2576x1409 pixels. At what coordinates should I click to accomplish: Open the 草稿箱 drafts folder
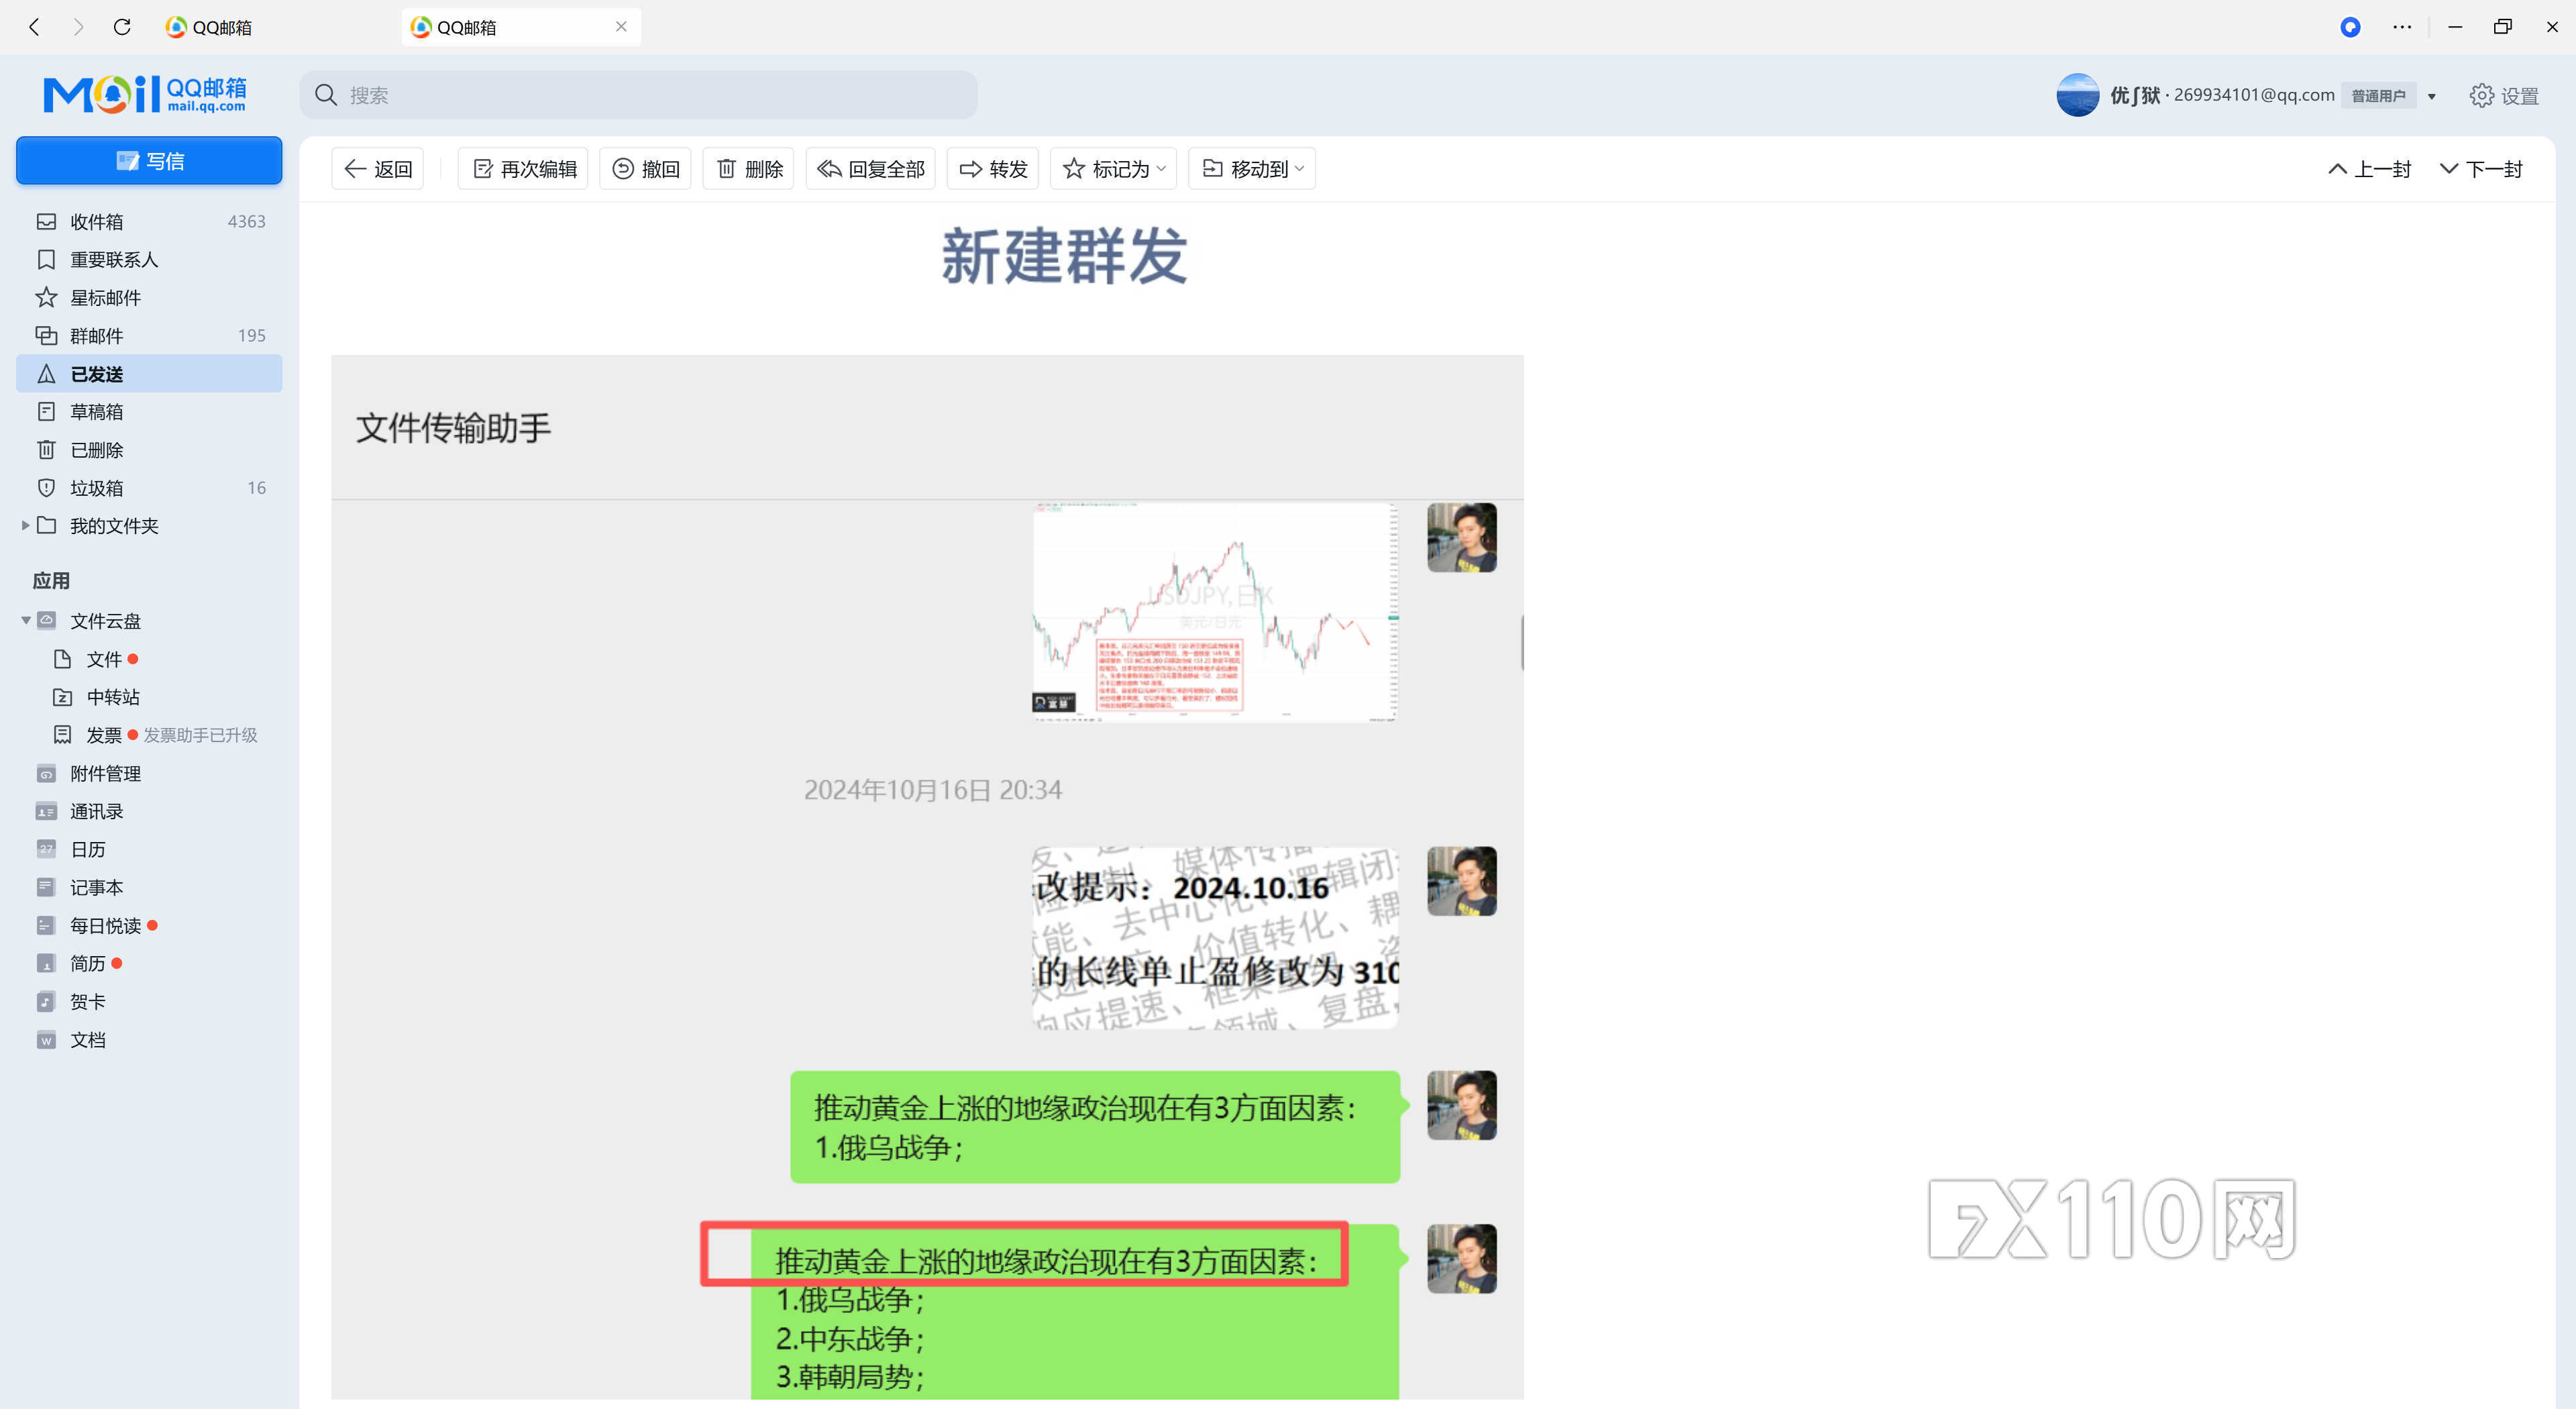pos(149,411)
